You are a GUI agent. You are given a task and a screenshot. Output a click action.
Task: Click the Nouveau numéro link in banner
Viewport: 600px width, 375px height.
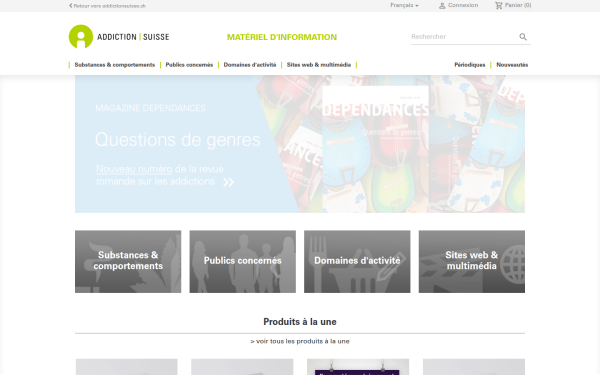[x=134, y=169]
